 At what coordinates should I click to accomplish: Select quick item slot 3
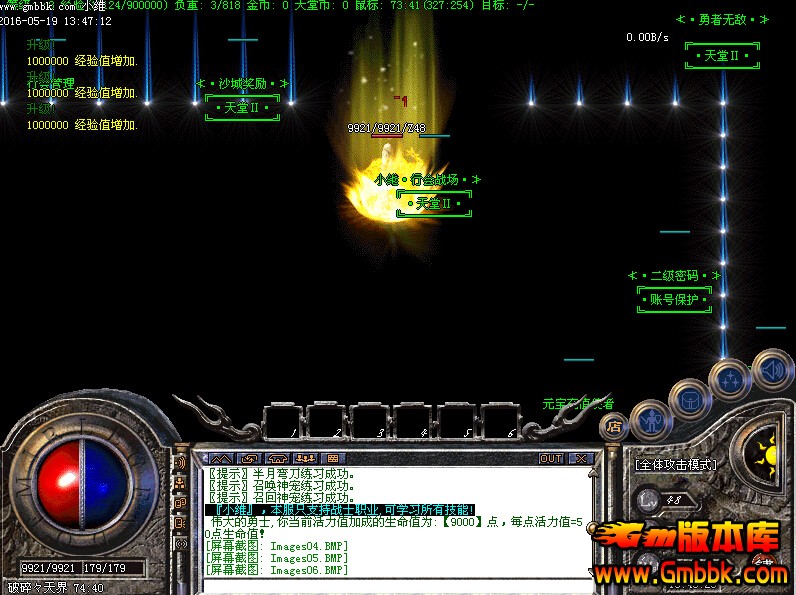point(370,421)
